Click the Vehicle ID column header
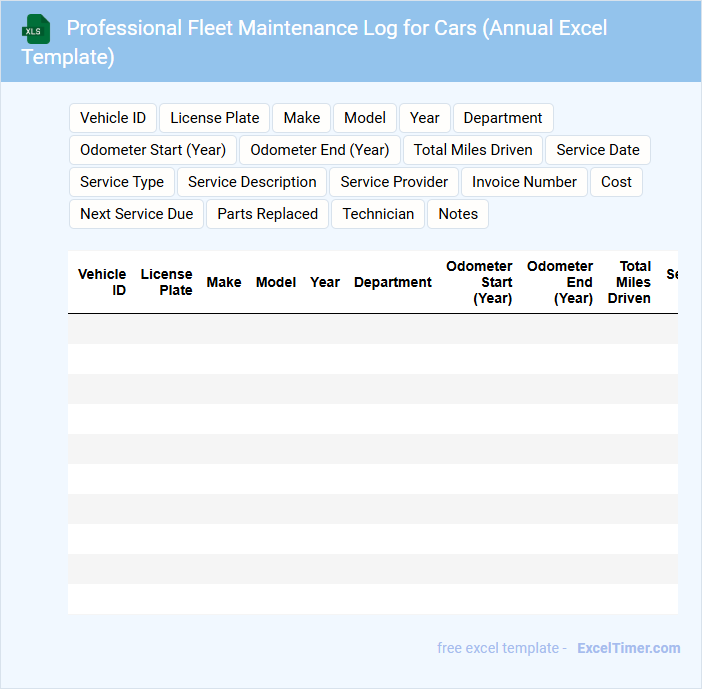The height and width of the screenshot is (689, 702). [x=102, y=282]
